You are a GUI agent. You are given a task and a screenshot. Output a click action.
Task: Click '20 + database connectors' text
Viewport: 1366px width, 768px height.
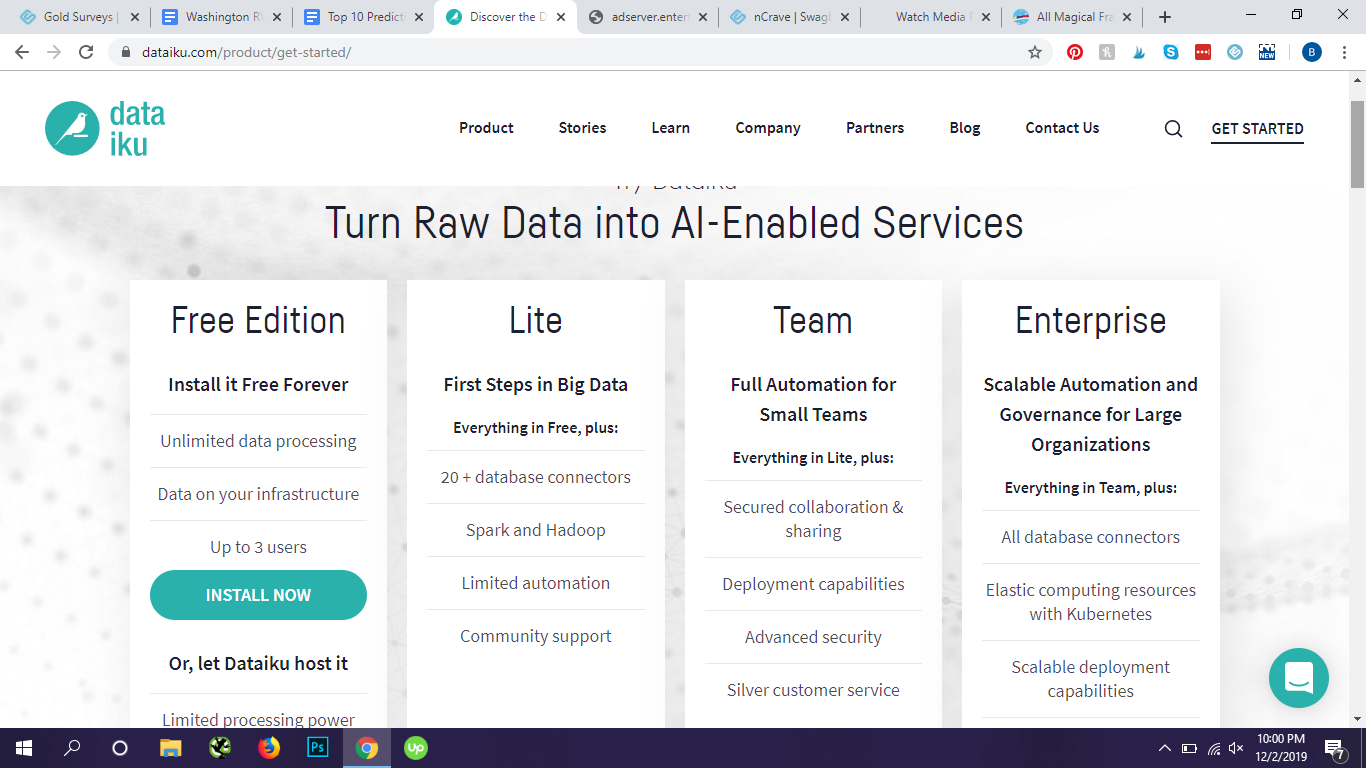pos(536,477)
